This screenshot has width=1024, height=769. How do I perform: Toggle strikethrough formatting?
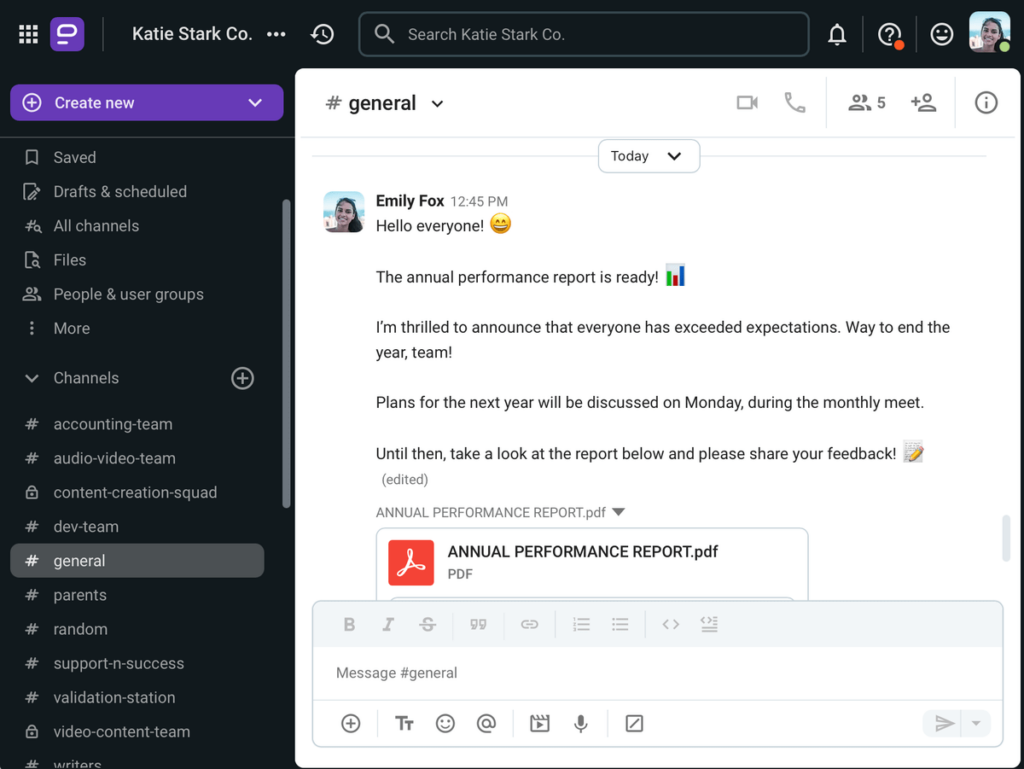pyautogui.click(x=427, y=625)
